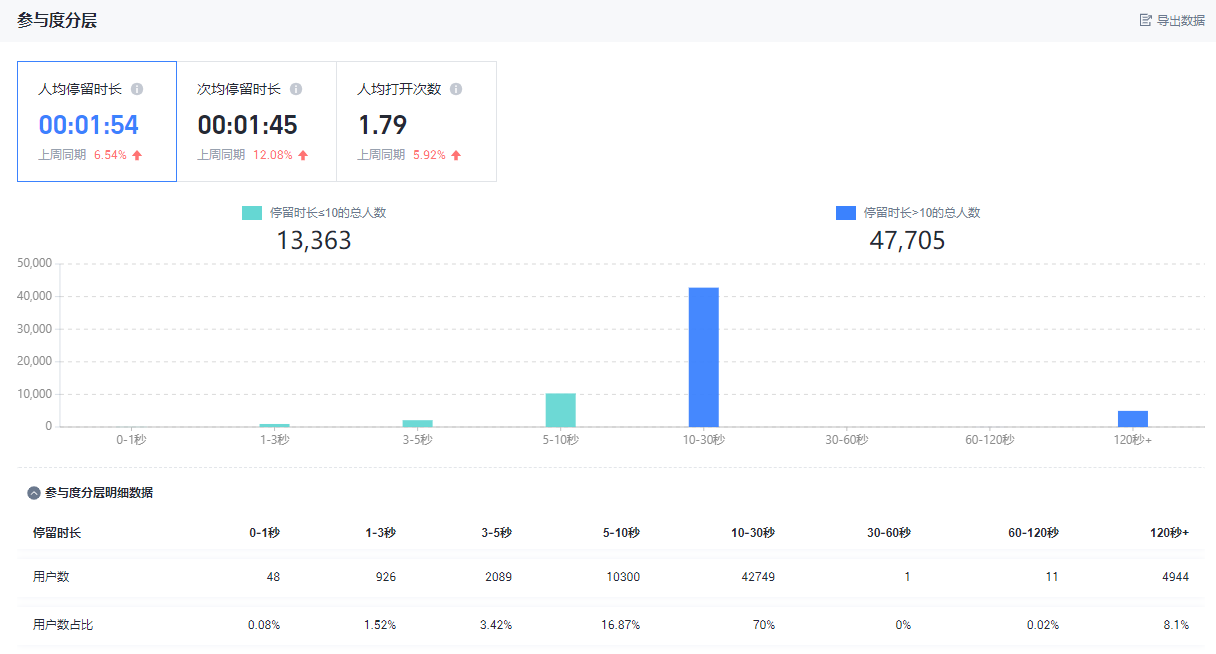Click the 3-5秒 teal bar in chart
Screen dimensions: 1216x654
click(417, 423)
